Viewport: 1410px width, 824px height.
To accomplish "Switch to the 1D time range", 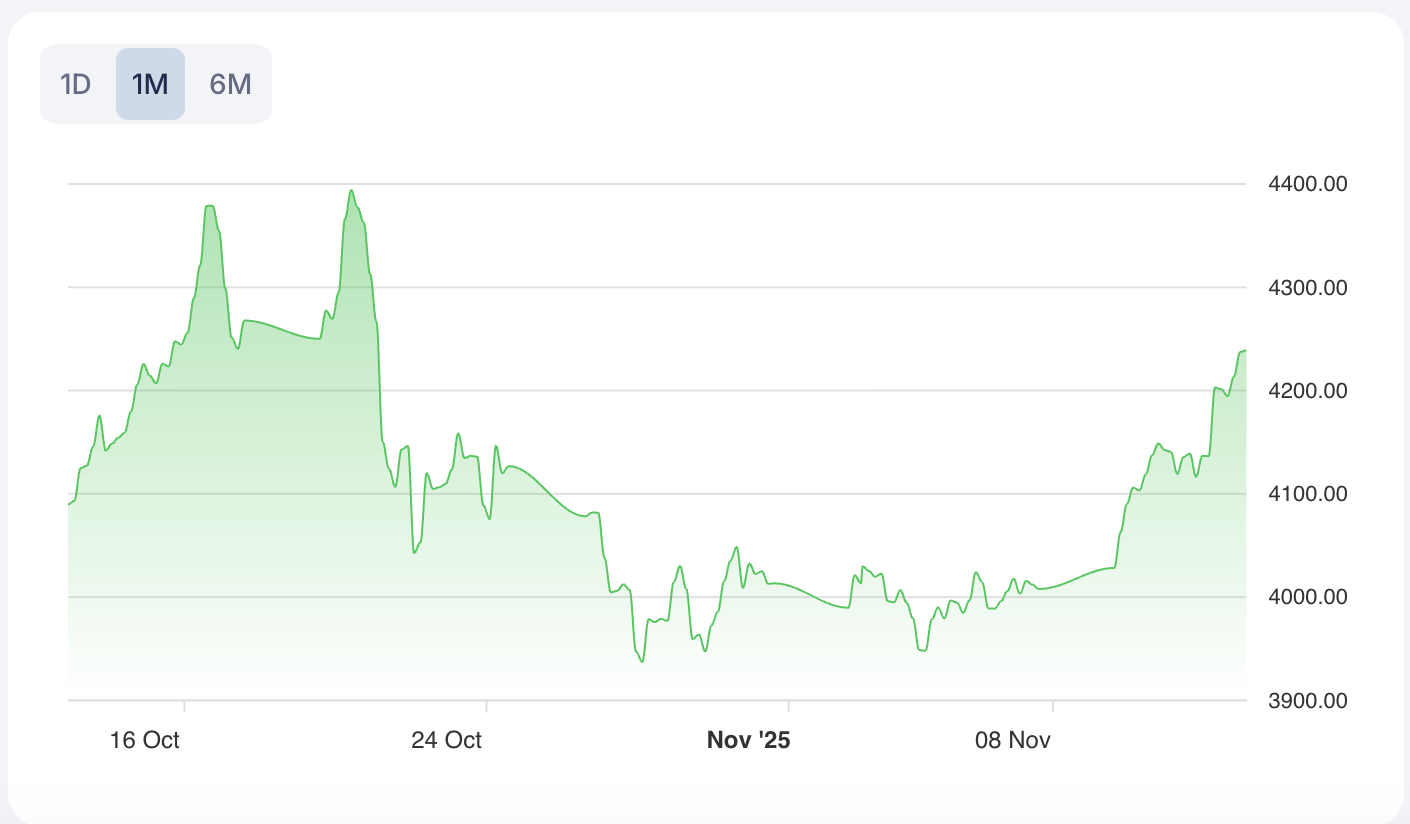I will [76, 84].
